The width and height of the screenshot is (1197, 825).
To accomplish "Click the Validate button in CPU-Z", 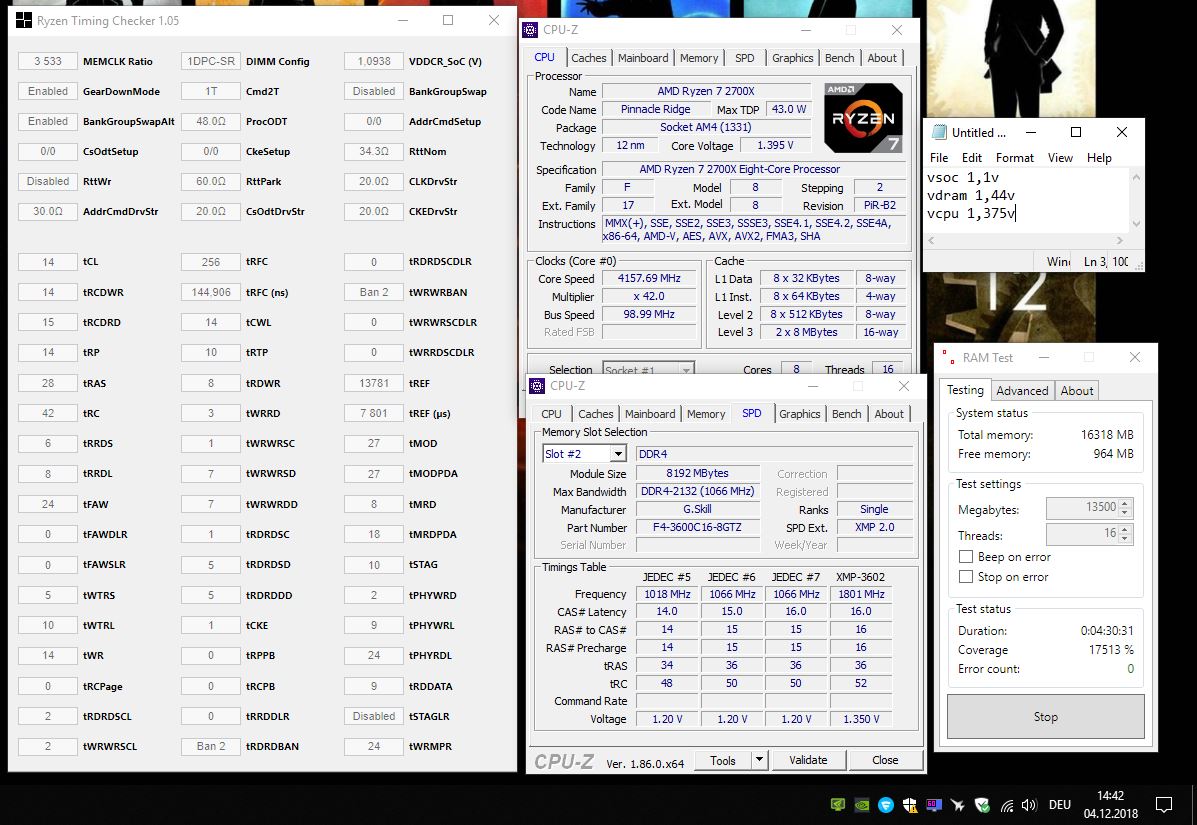I will pyautogui.click(x=808, y=760).
